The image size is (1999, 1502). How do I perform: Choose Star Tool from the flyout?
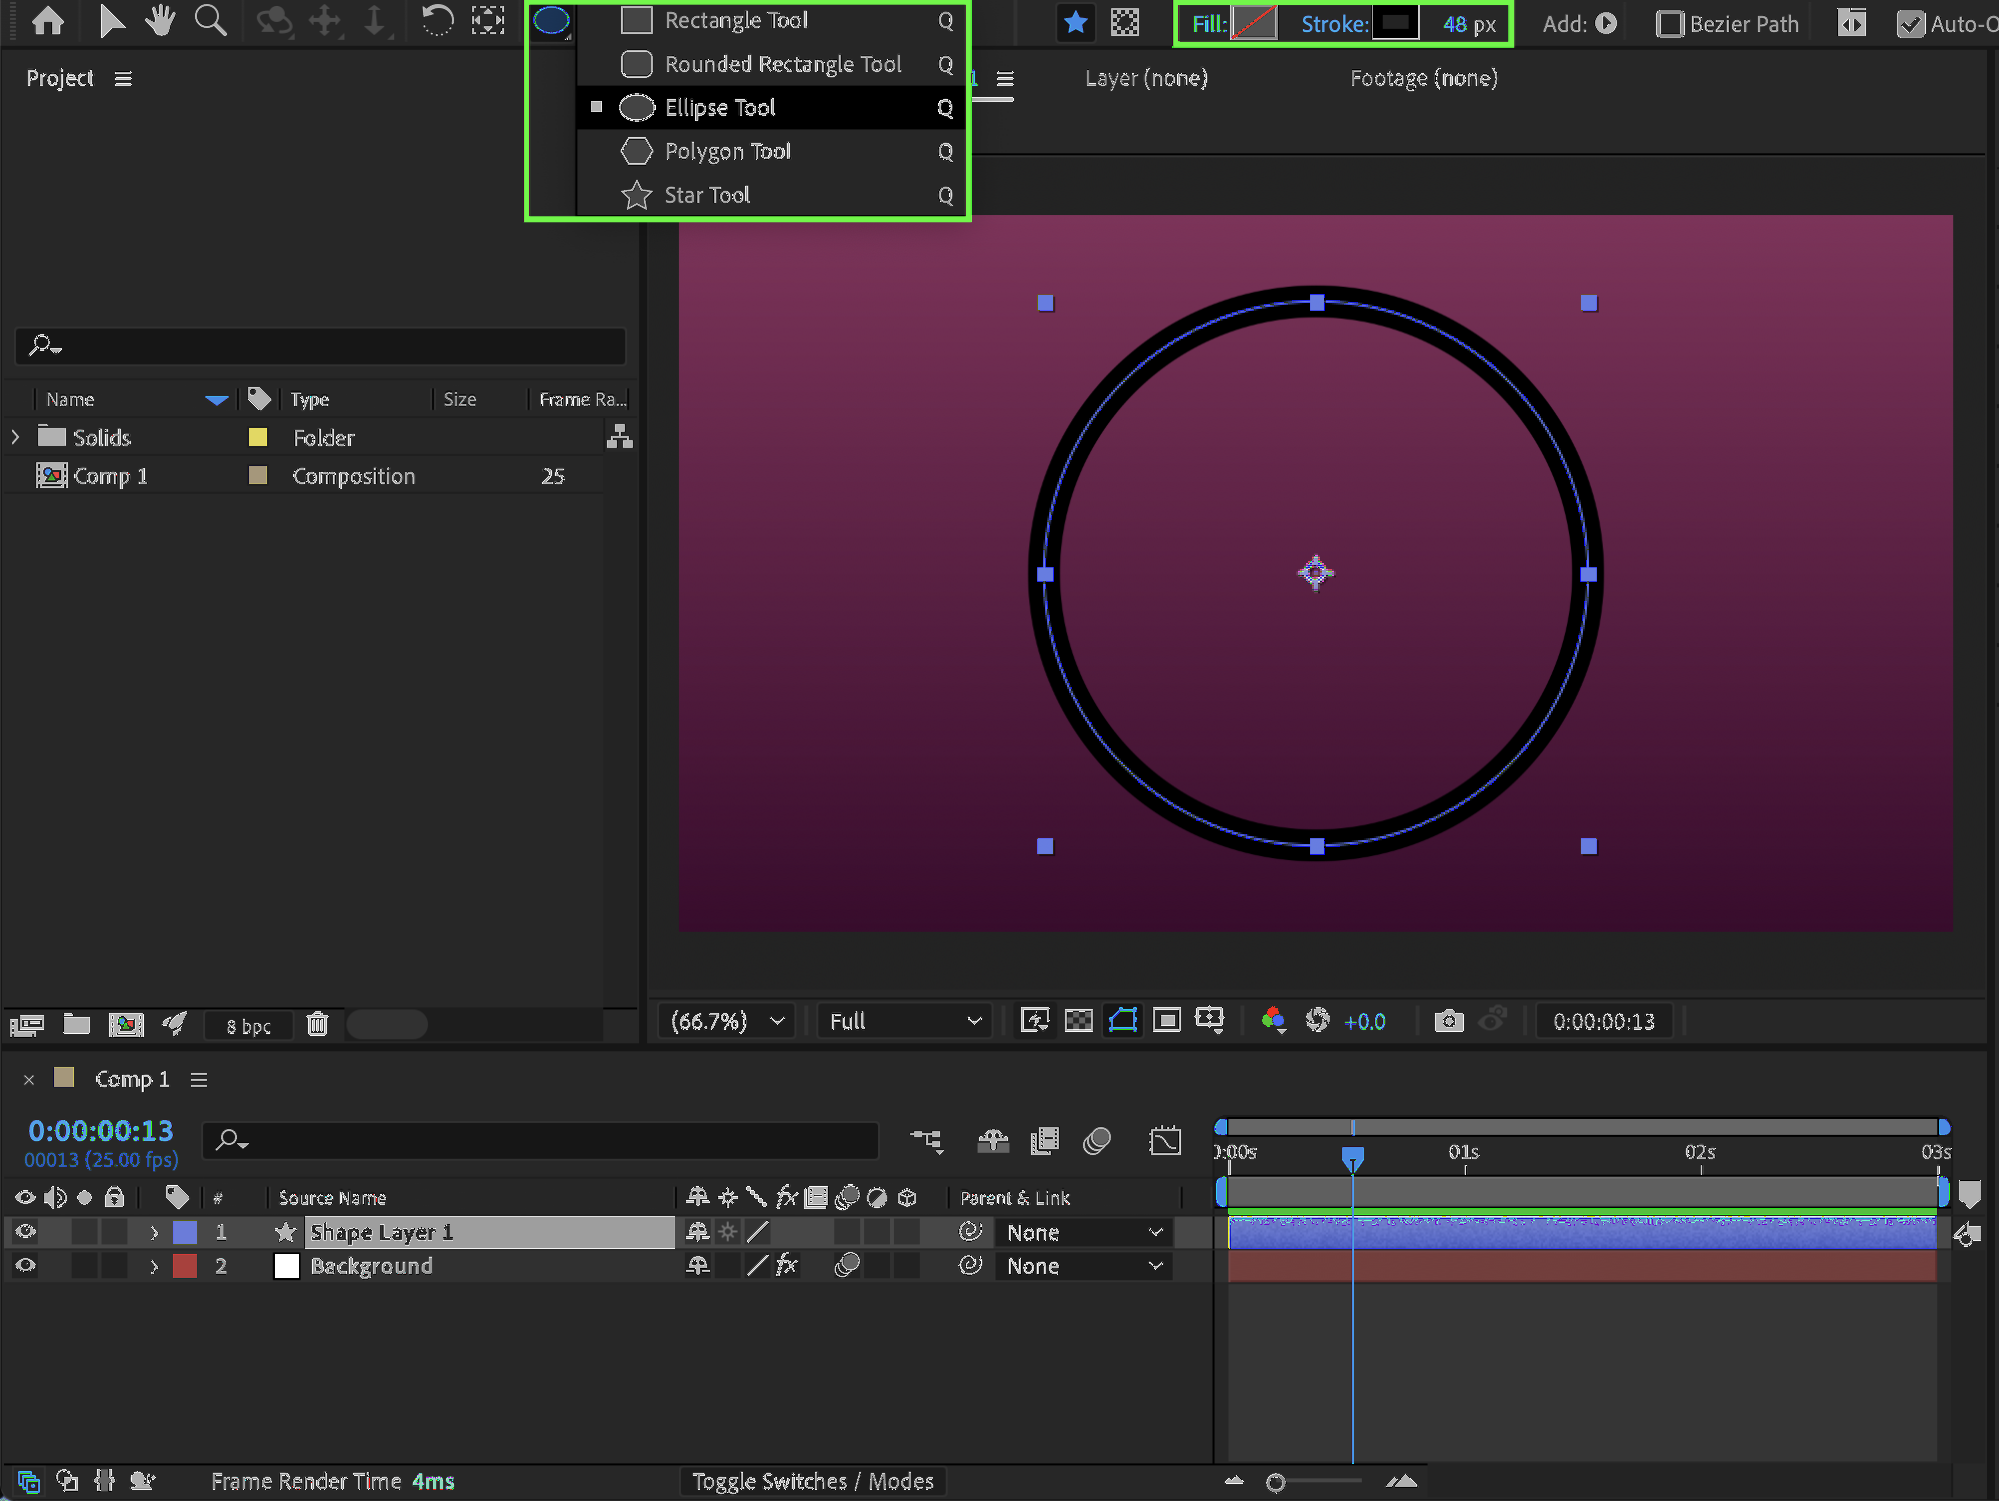coord(771,195)
